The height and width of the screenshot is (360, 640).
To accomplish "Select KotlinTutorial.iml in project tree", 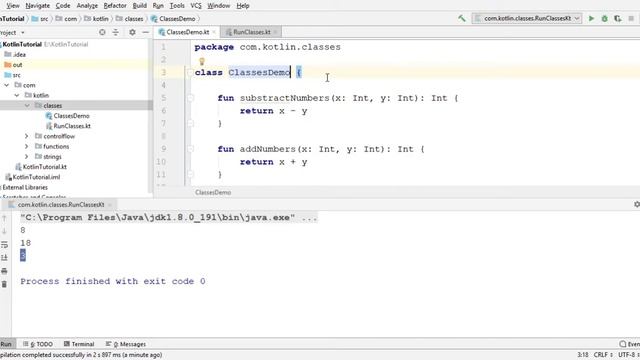I will tap(33, 177).
